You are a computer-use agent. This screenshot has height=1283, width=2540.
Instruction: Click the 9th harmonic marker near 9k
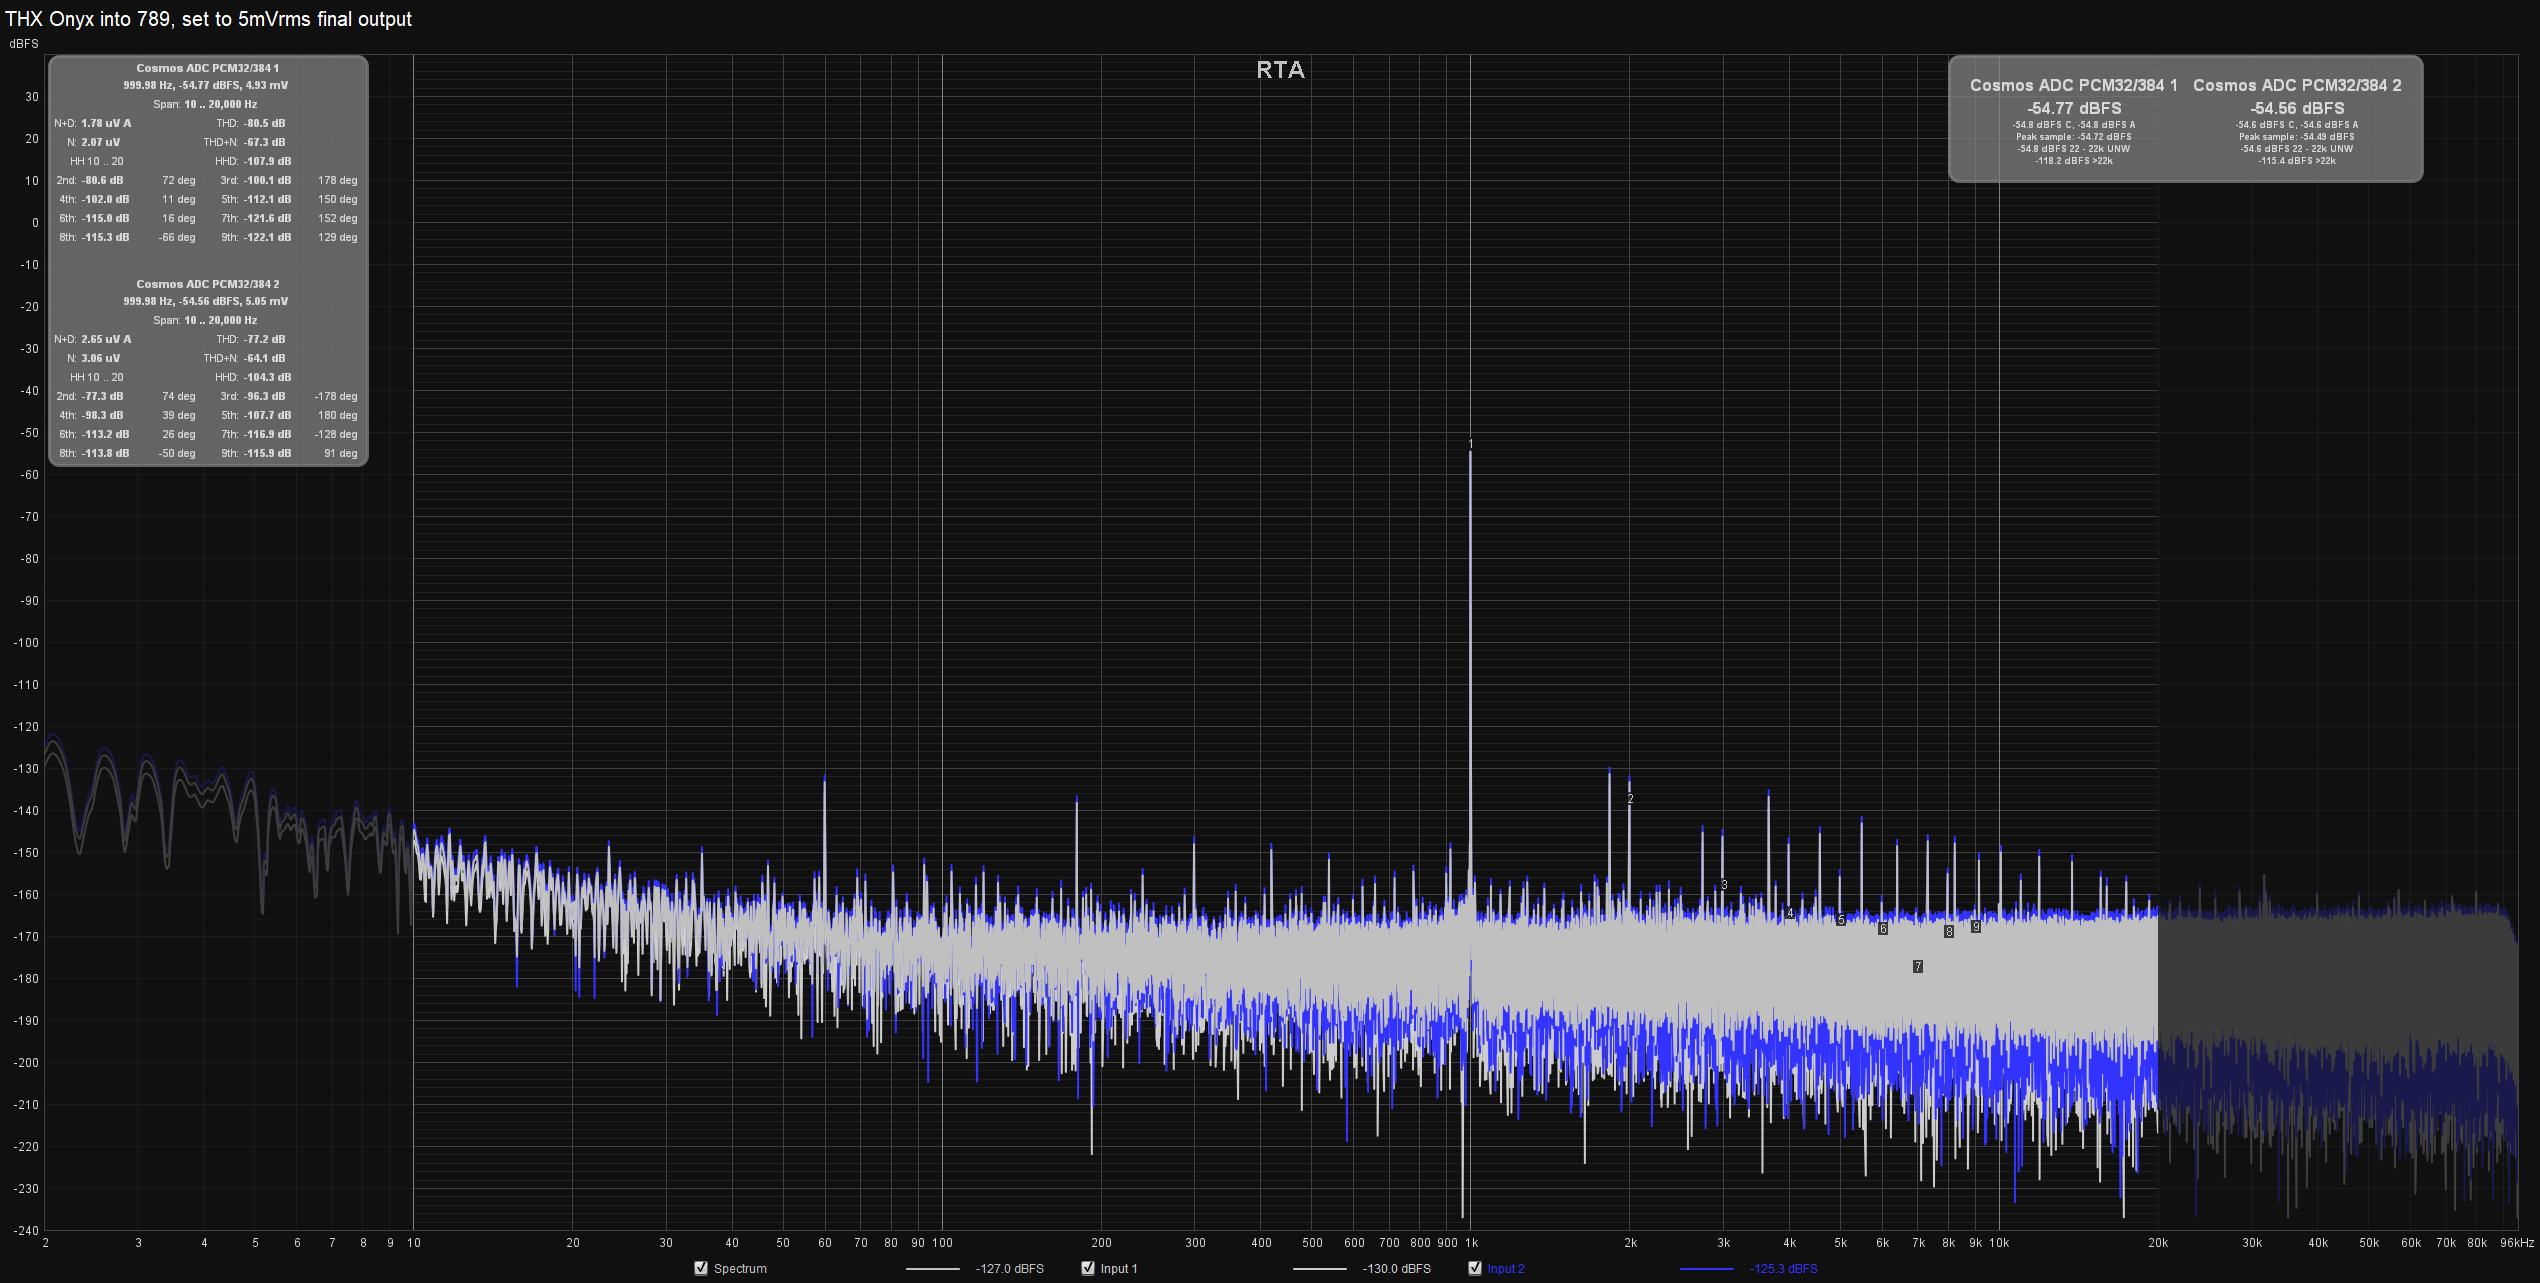[x=1976, y=927]
